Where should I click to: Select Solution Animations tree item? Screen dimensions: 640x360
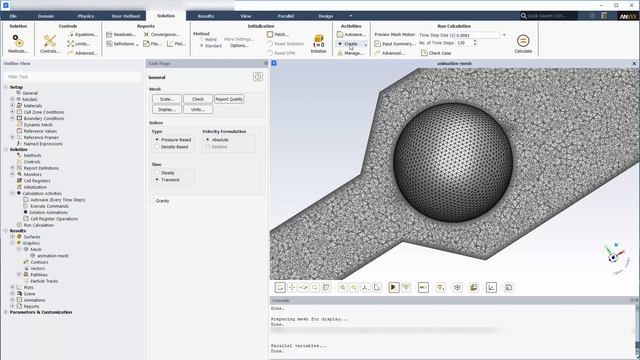[49, 212]
